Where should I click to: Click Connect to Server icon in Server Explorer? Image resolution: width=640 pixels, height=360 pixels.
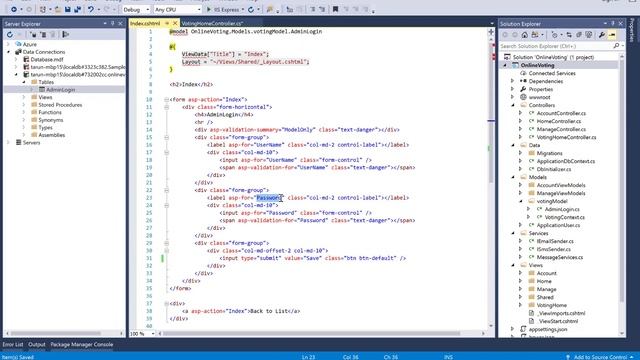[x=43, y=35]
